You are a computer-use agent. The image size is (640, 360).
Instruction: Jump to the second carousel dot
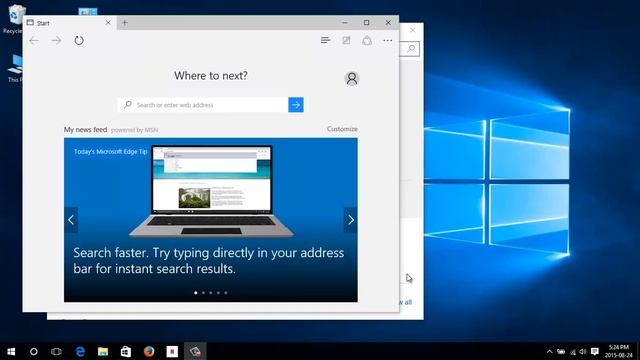[203, 293]
